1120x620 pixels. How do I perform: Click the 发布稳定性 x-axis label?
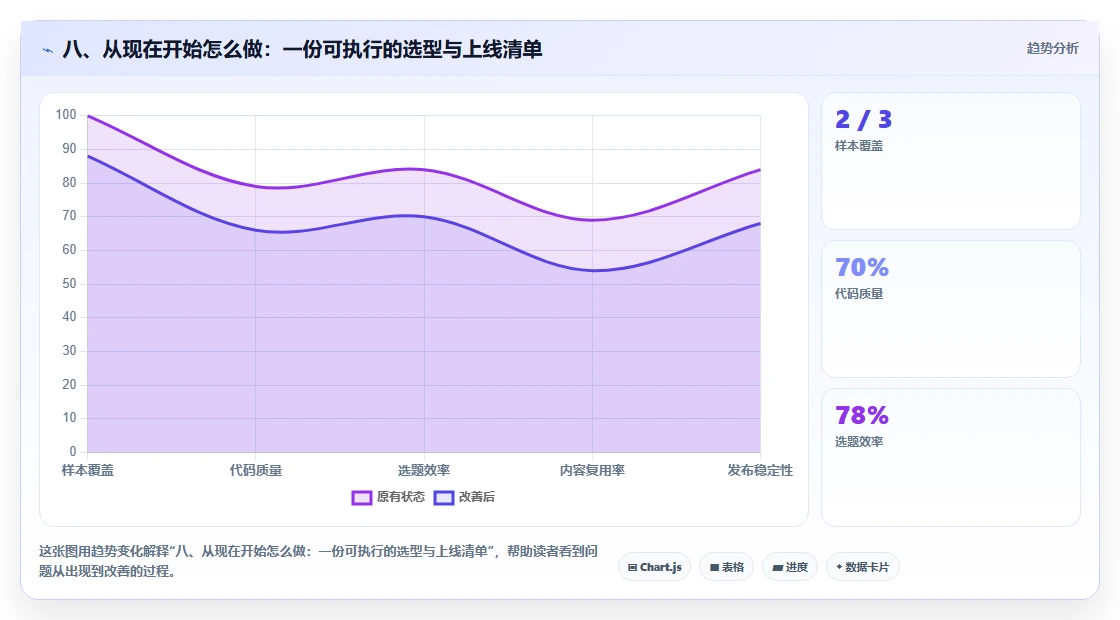pos(760,471)
